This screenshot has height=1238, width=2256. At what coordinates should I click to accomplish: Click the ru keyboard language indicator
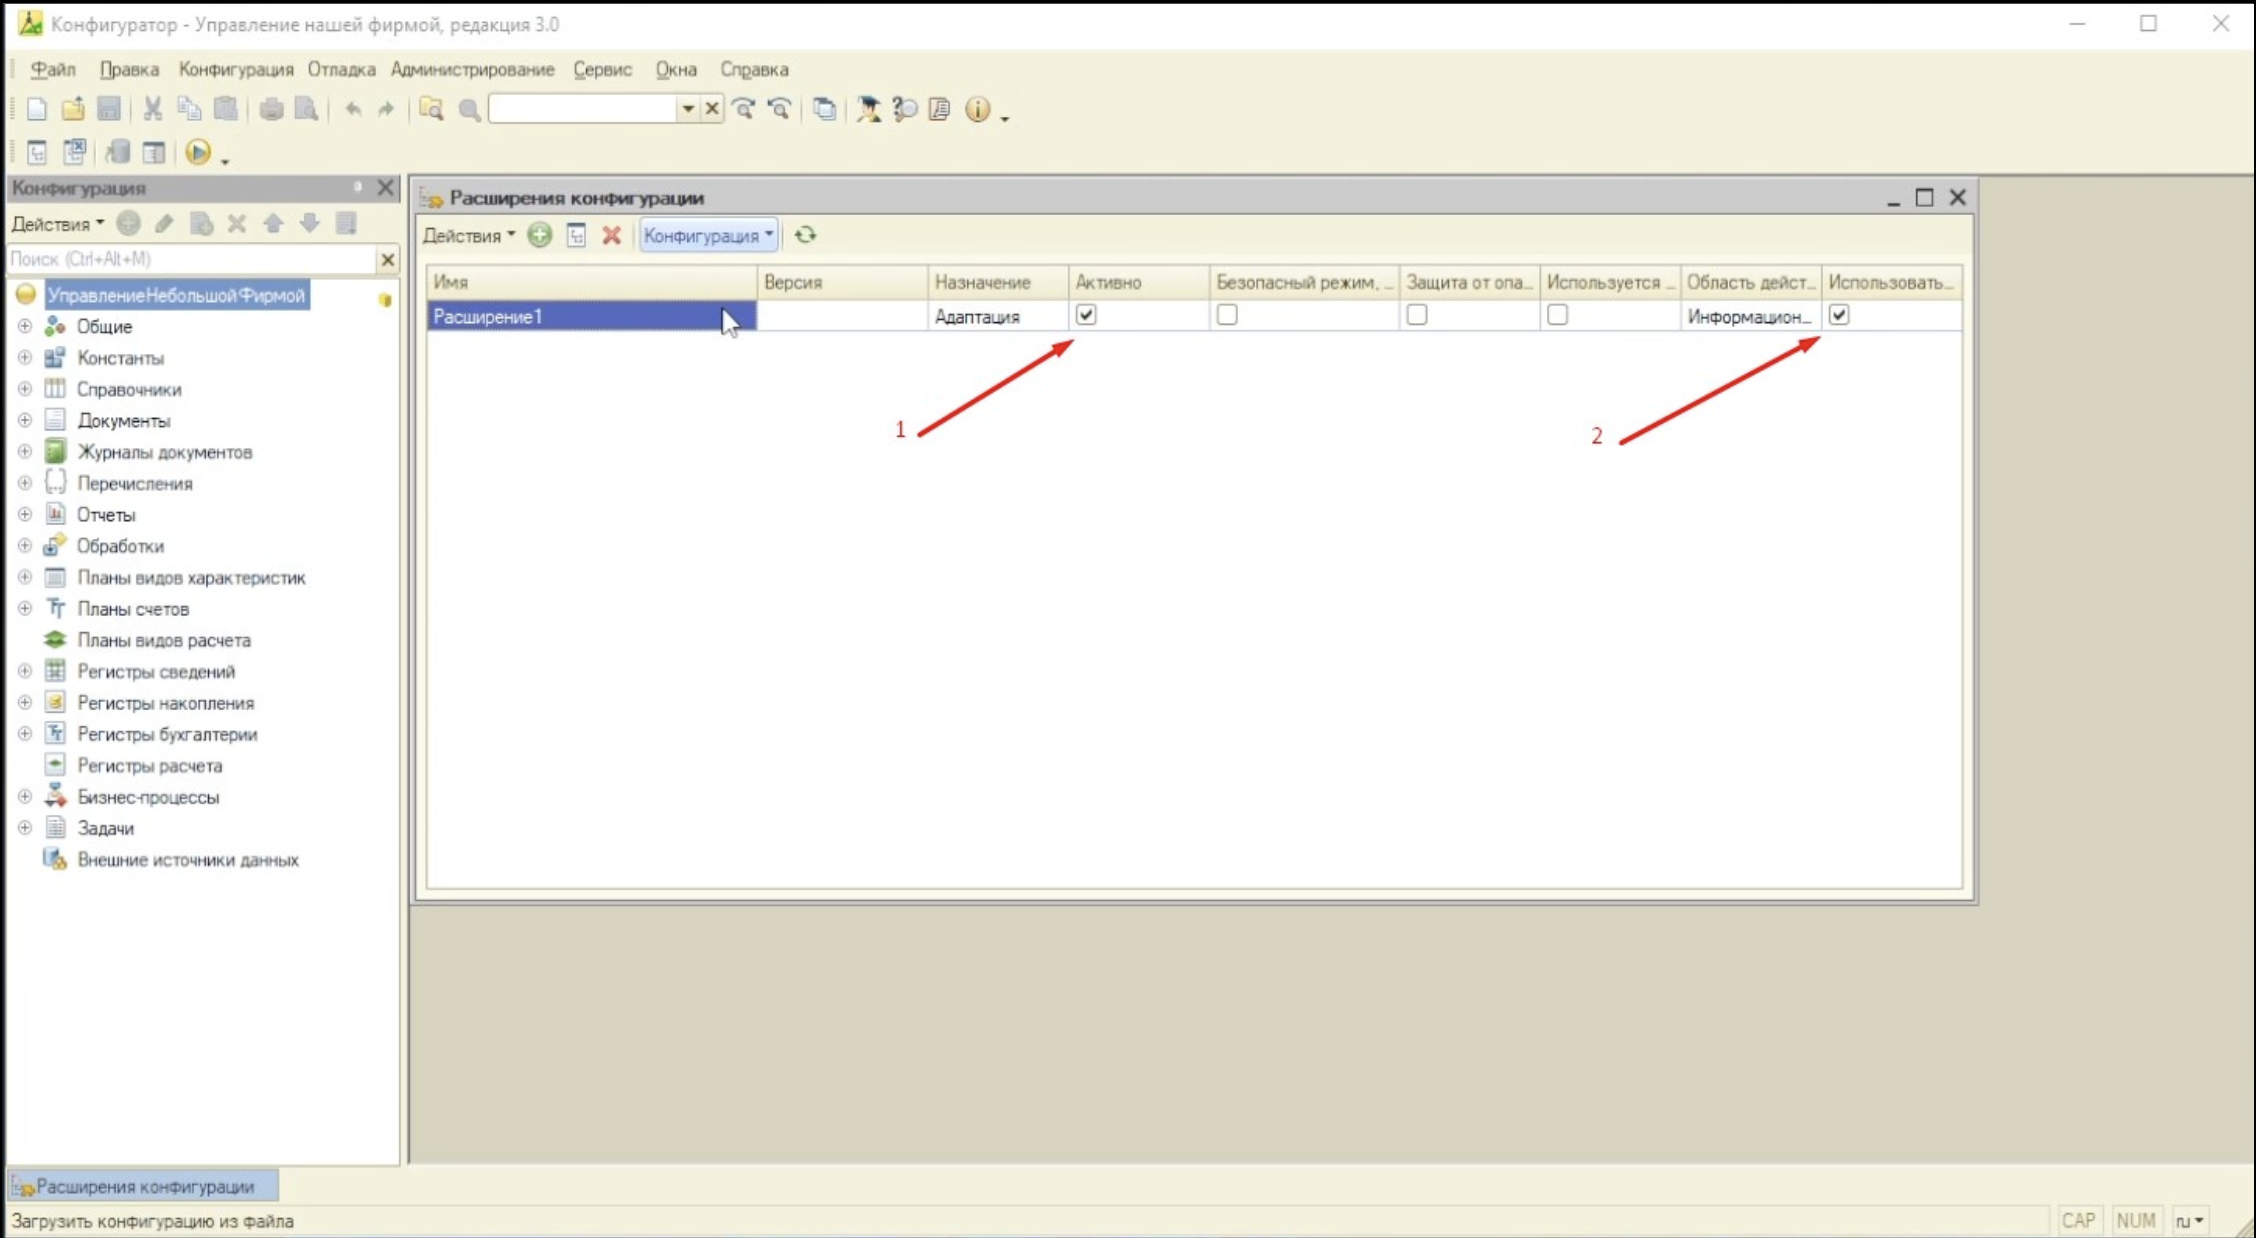[x=2189, y=1221]
